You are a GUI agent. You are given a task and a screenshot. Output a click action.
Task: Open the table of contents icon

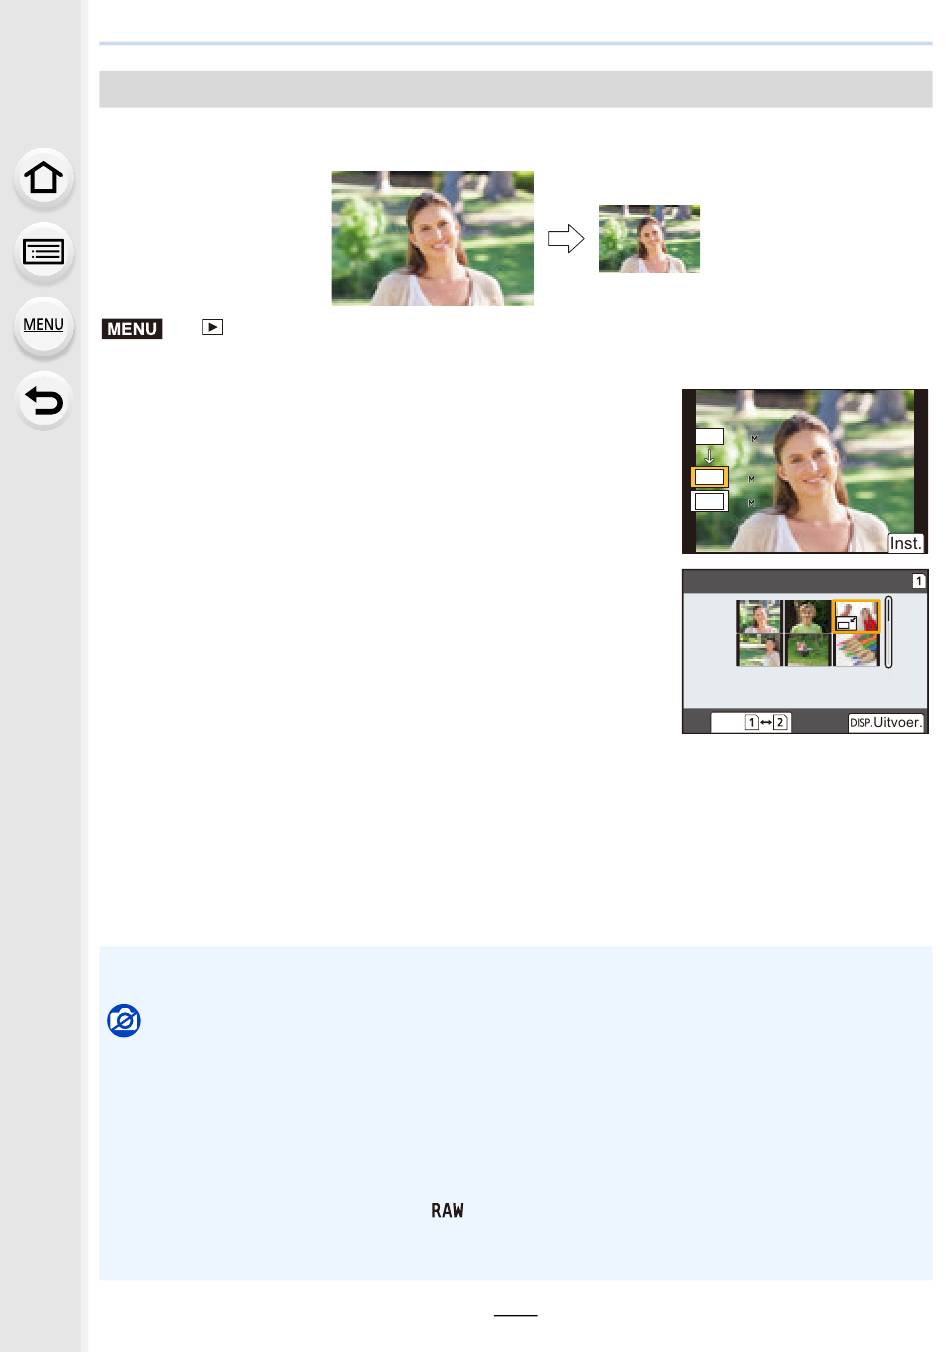[43, 252]
